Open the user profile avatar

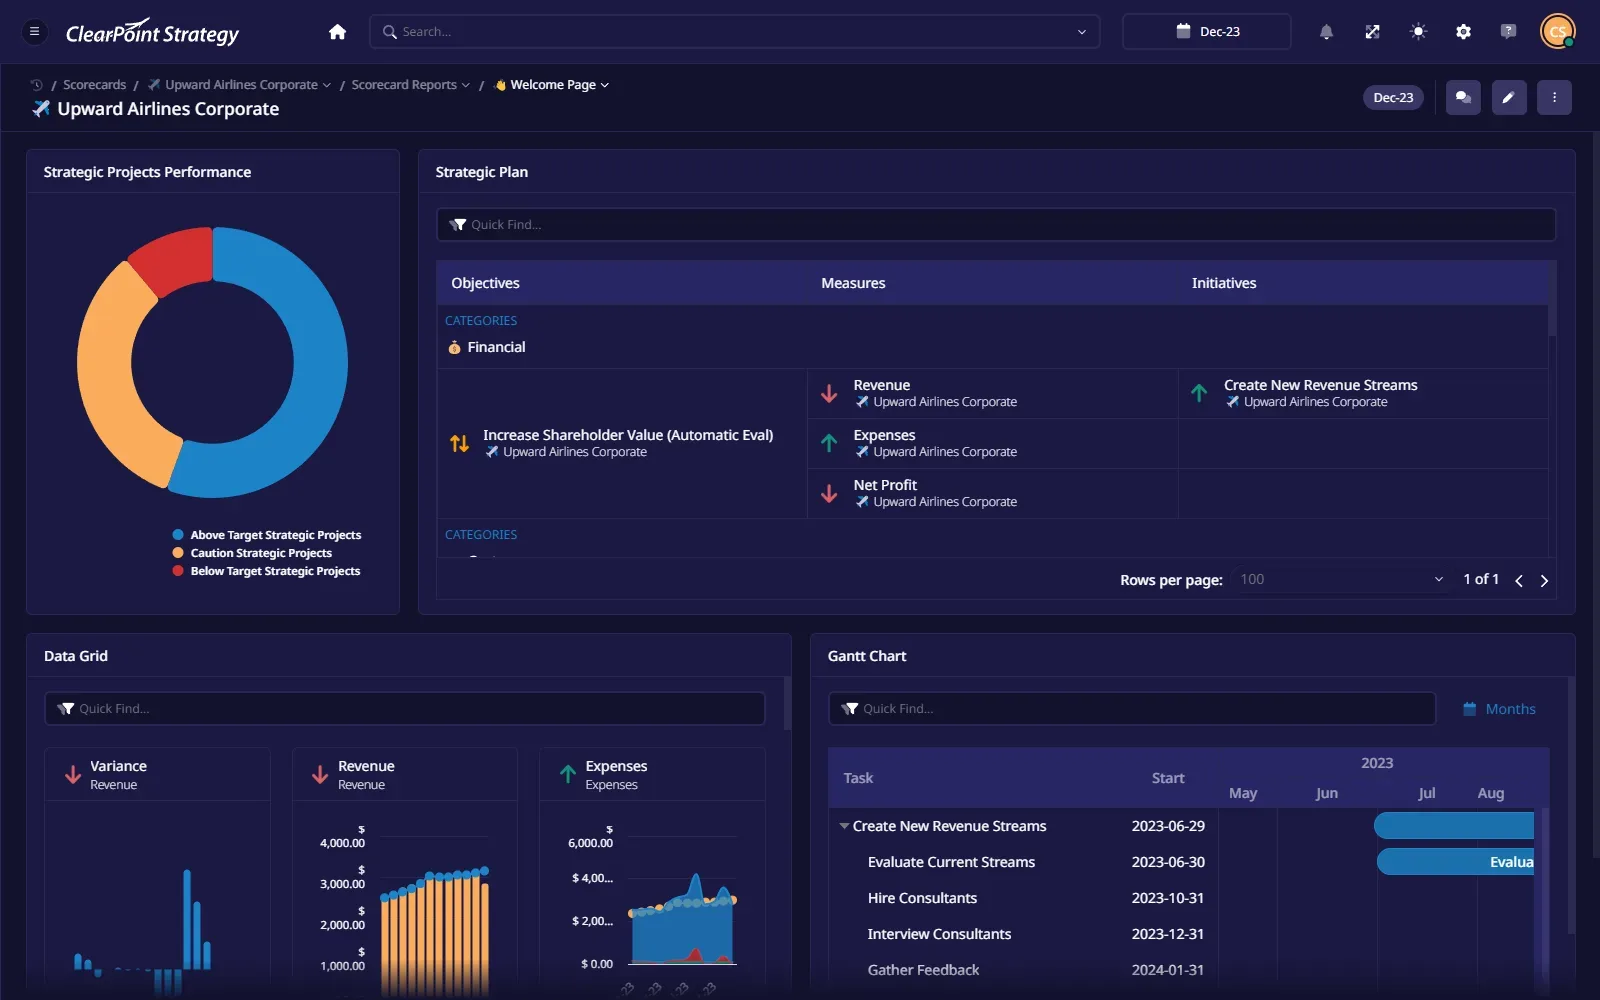(x=1557, y=32)
